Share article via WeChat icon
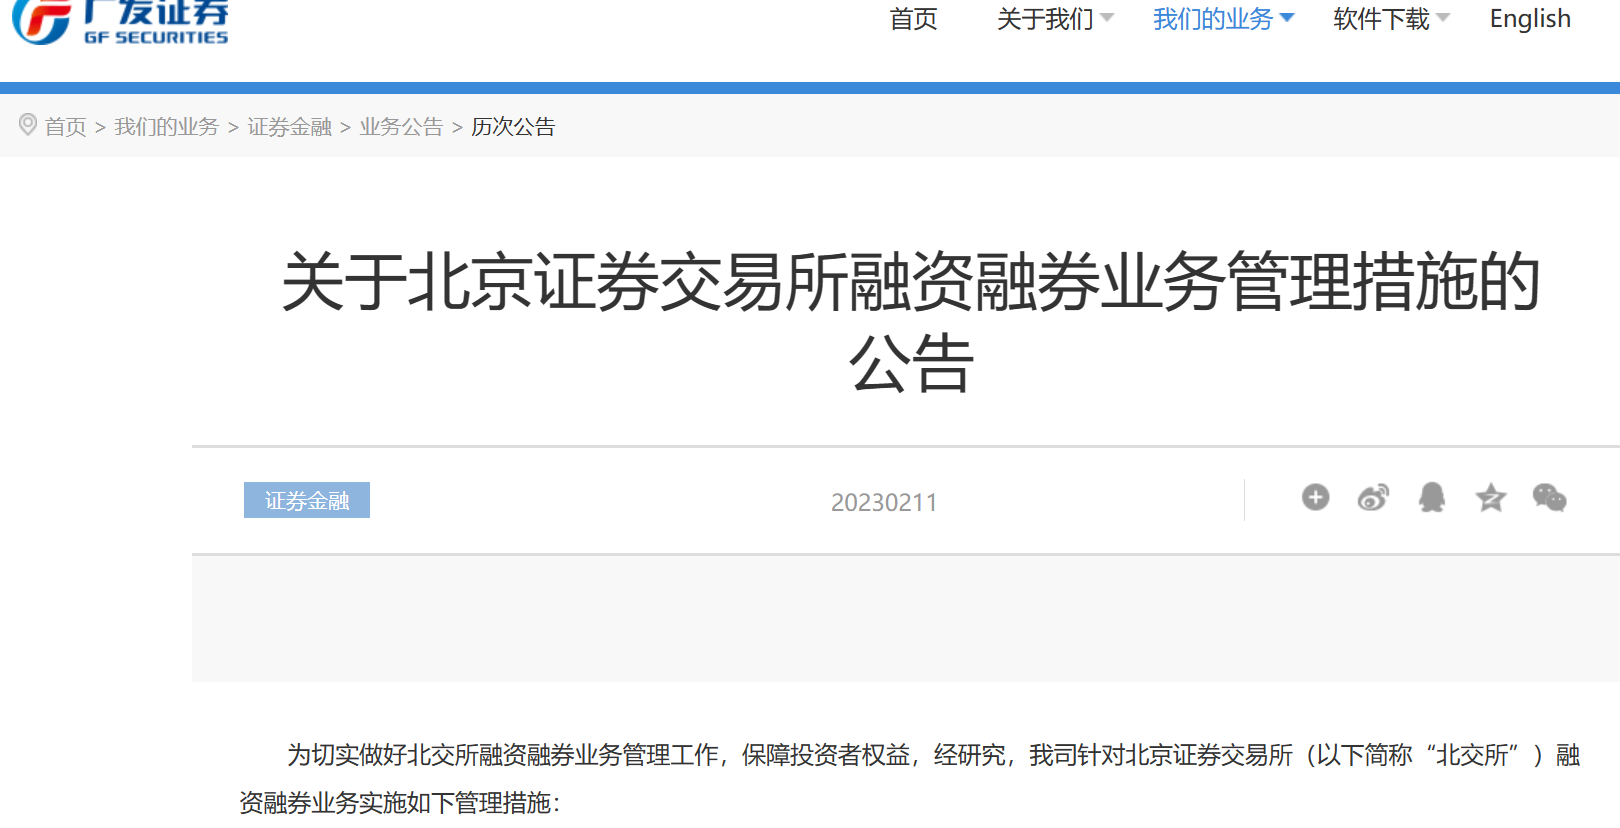 point(1549,497)
